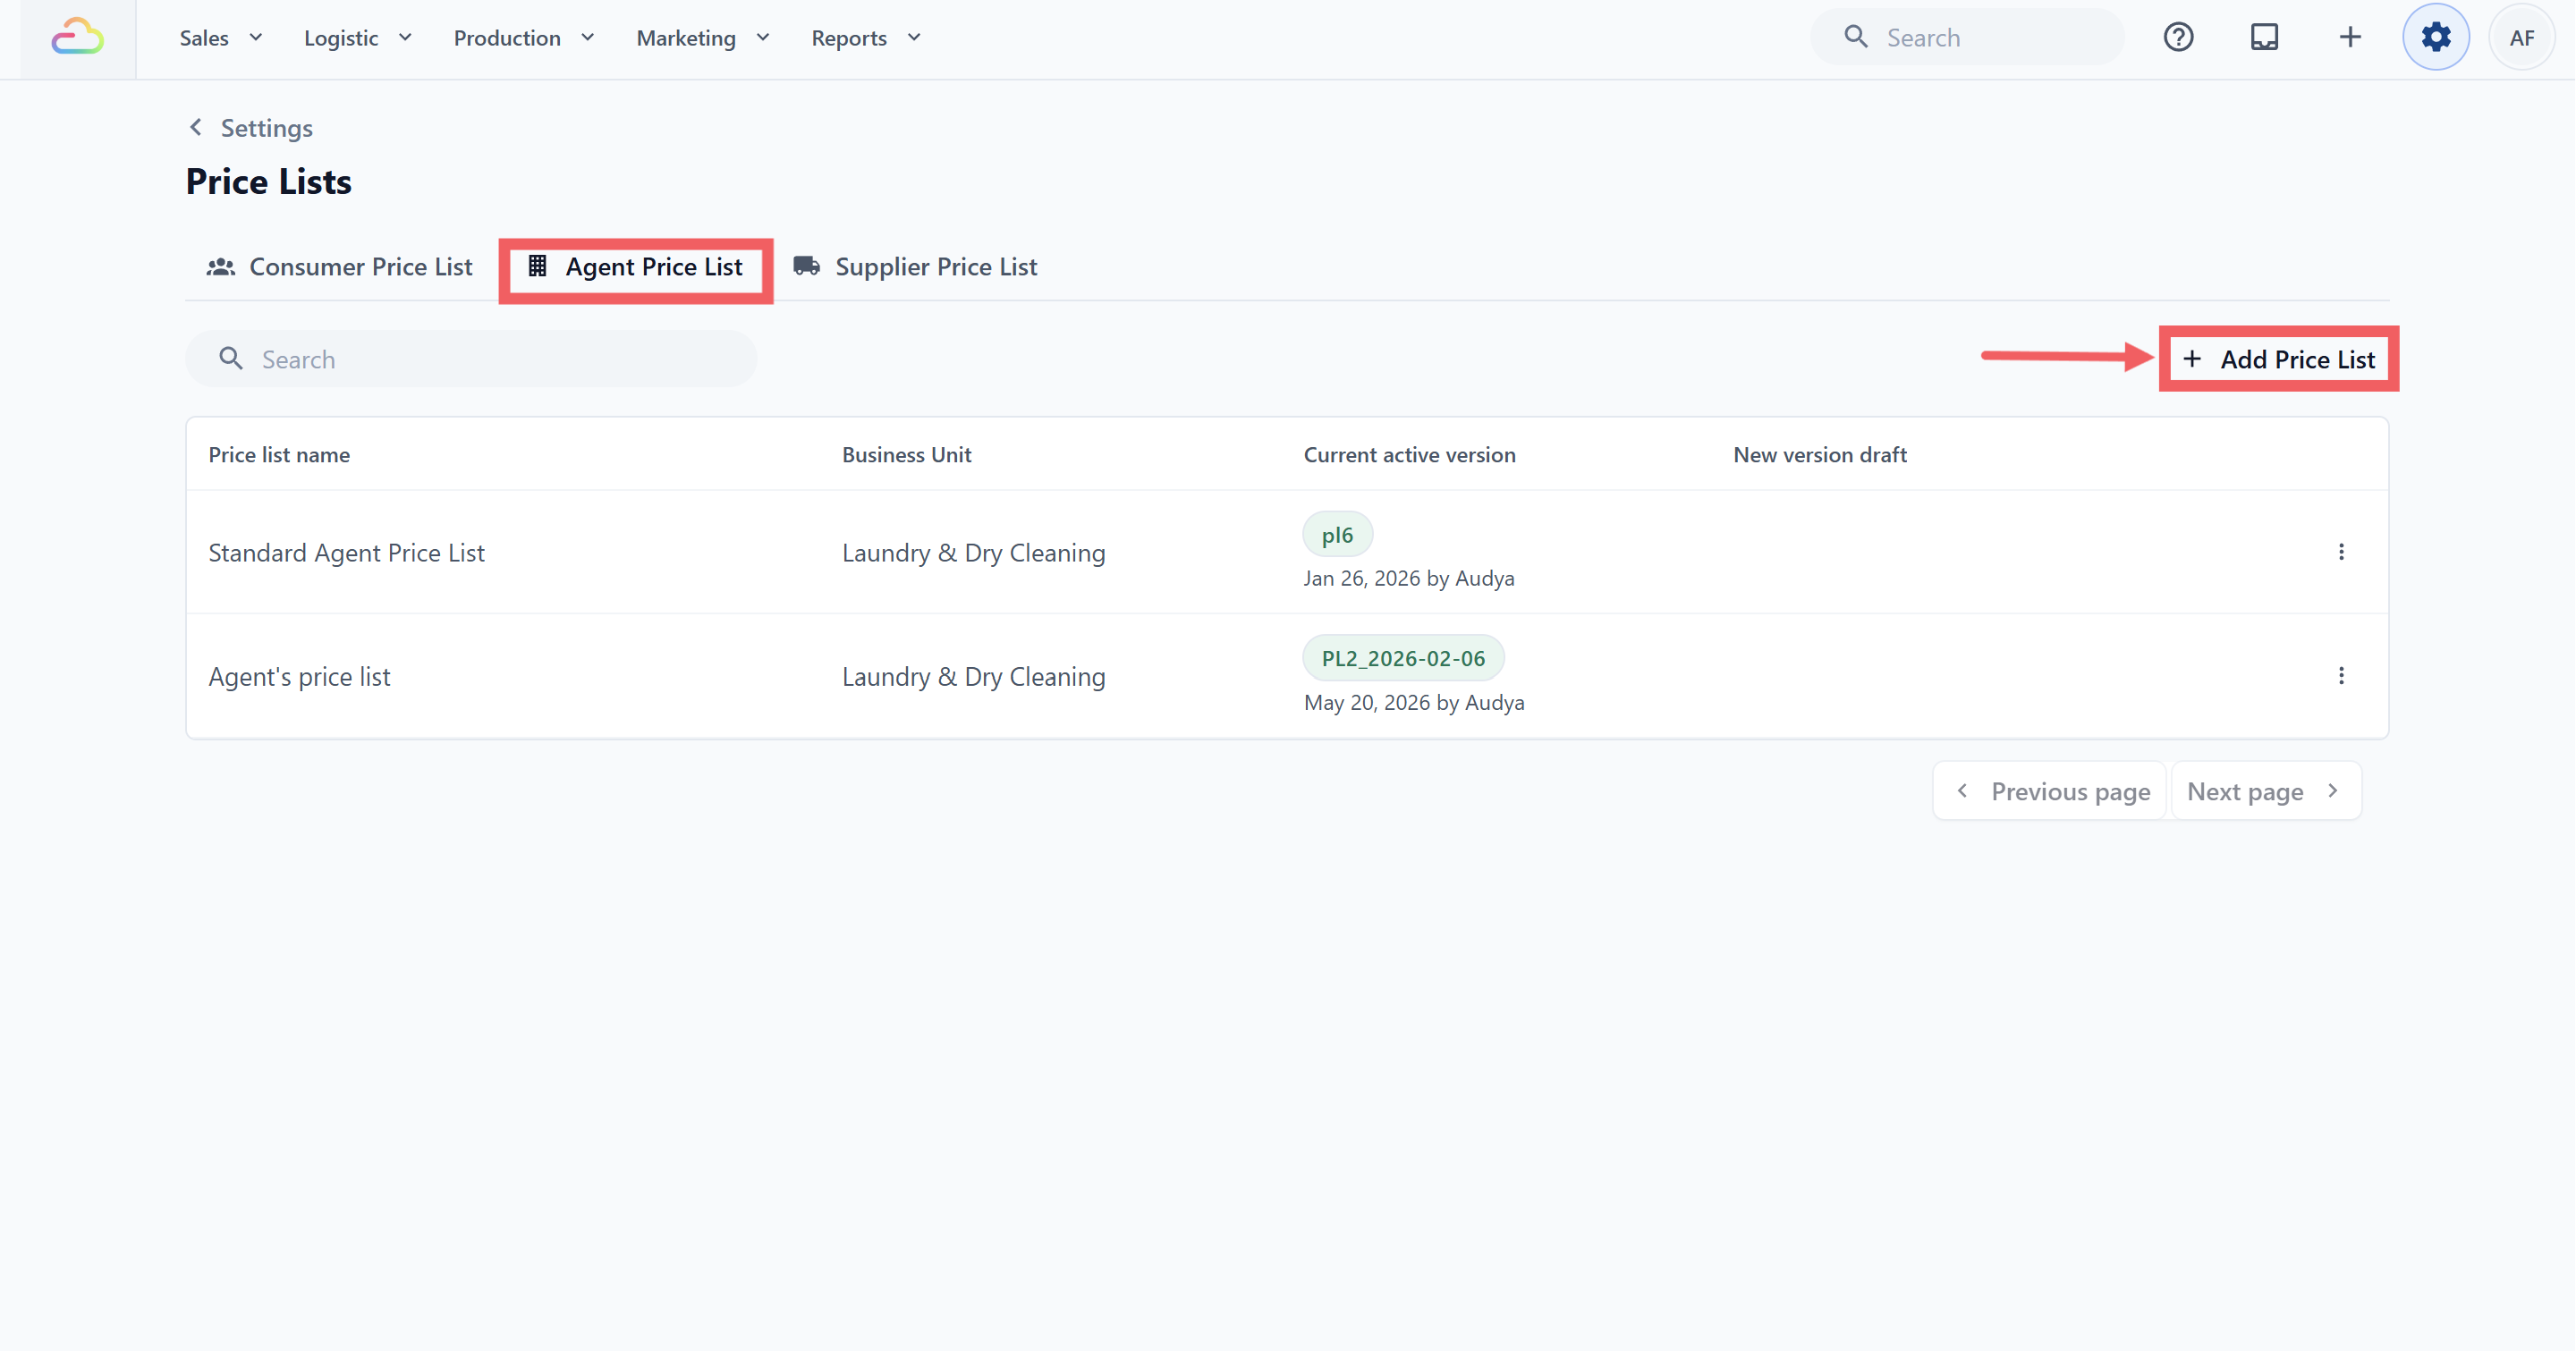Click the Add Price List button
2576x1352 pixels.
pos(2278,360)
